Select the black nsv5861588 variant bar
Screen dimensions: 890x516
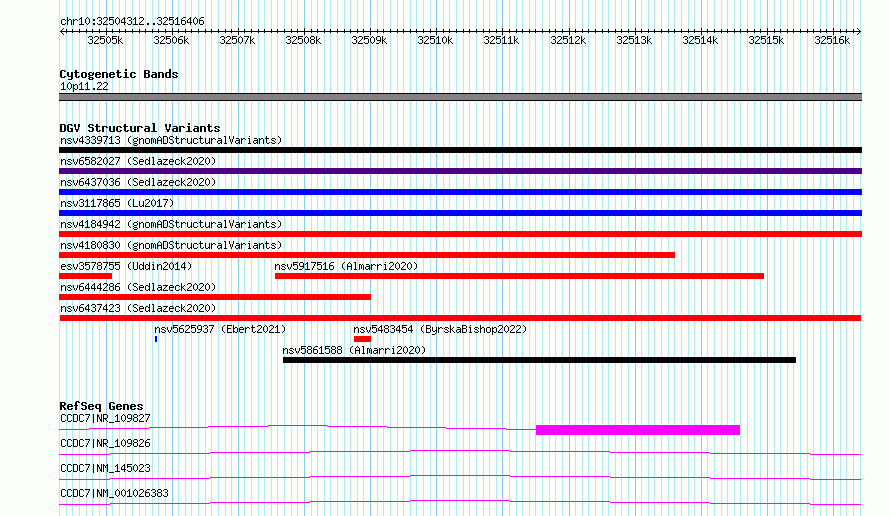pos(539,360)
